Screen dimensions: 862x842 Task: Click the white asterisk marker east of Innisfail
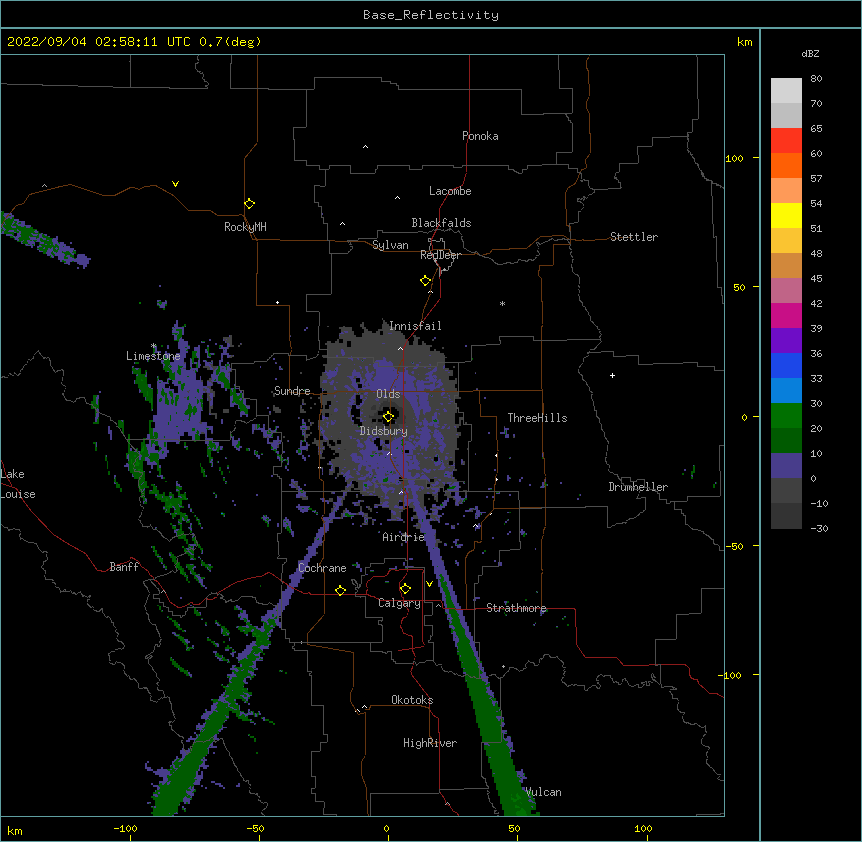[502, 303]
